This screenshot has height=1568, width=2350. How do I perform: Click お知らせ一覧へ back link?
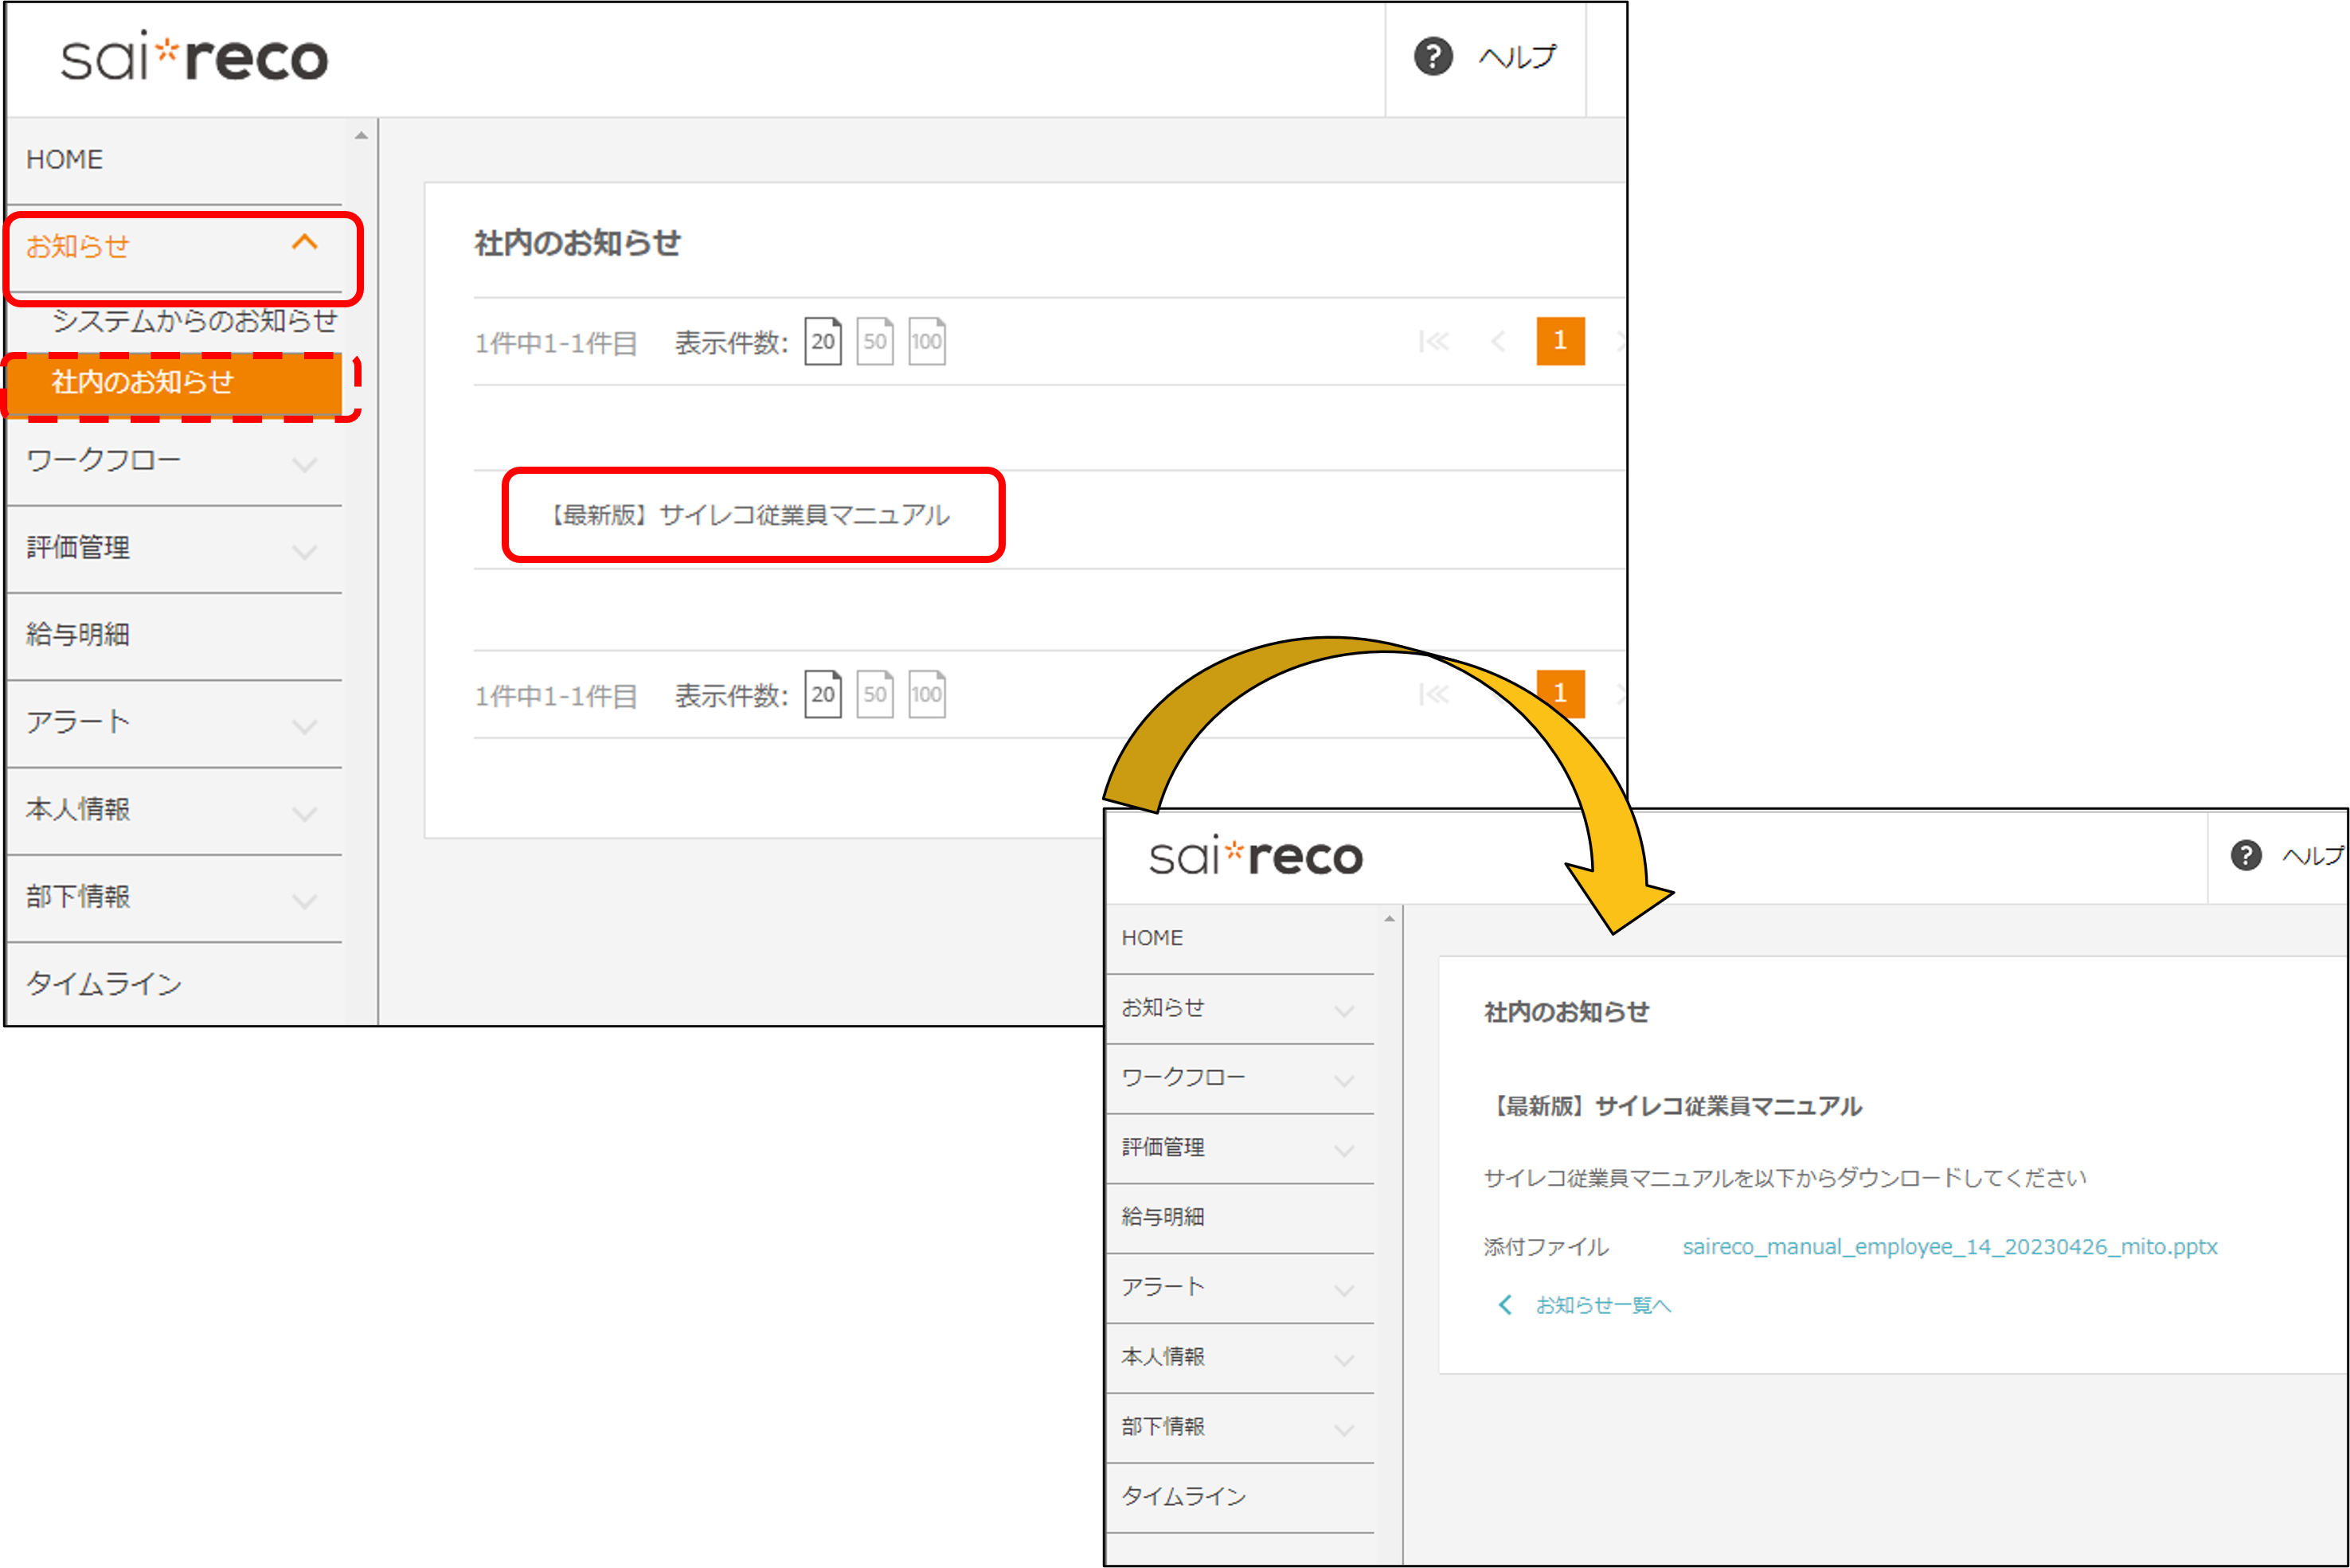tap(1602, 1305)
